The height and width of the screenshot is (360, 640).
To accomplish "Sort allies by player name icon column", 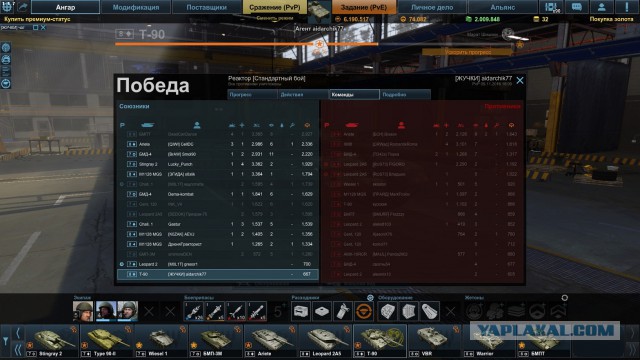I will (x=197, y=125).
